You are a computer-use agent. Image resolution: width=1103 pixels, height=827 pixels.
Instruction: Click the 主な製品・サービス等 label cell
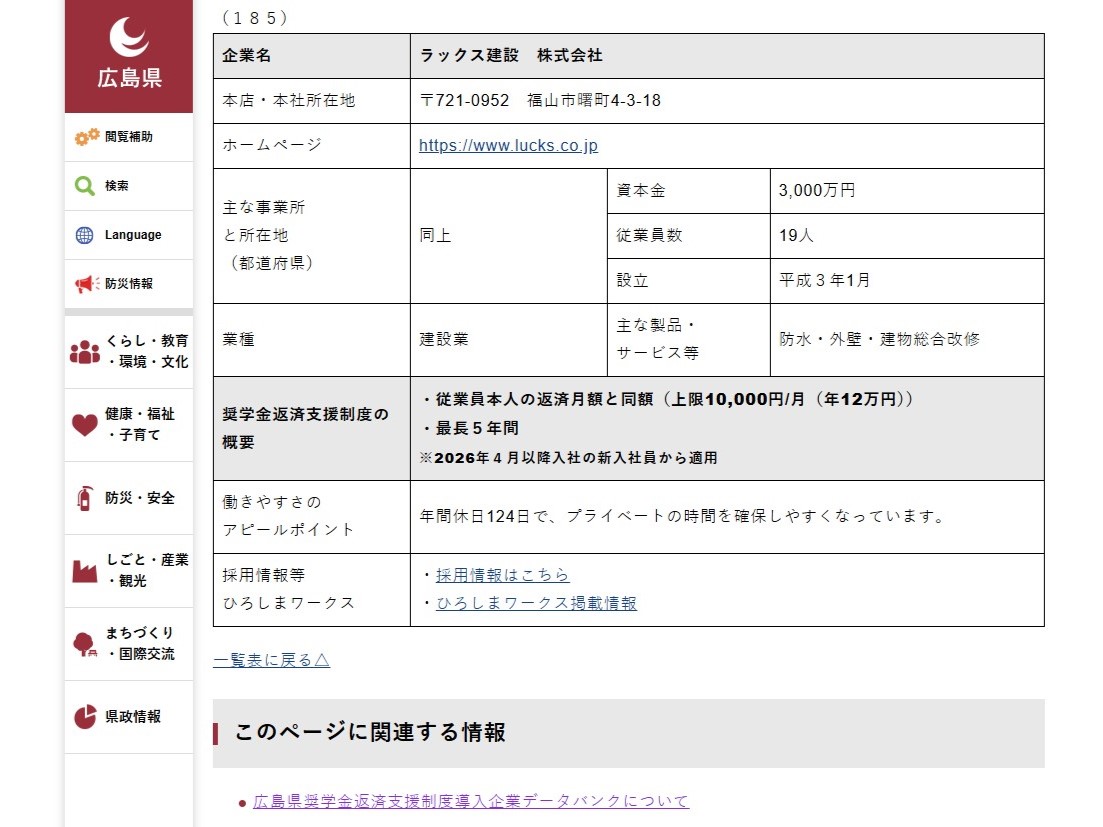click(689, 340)
